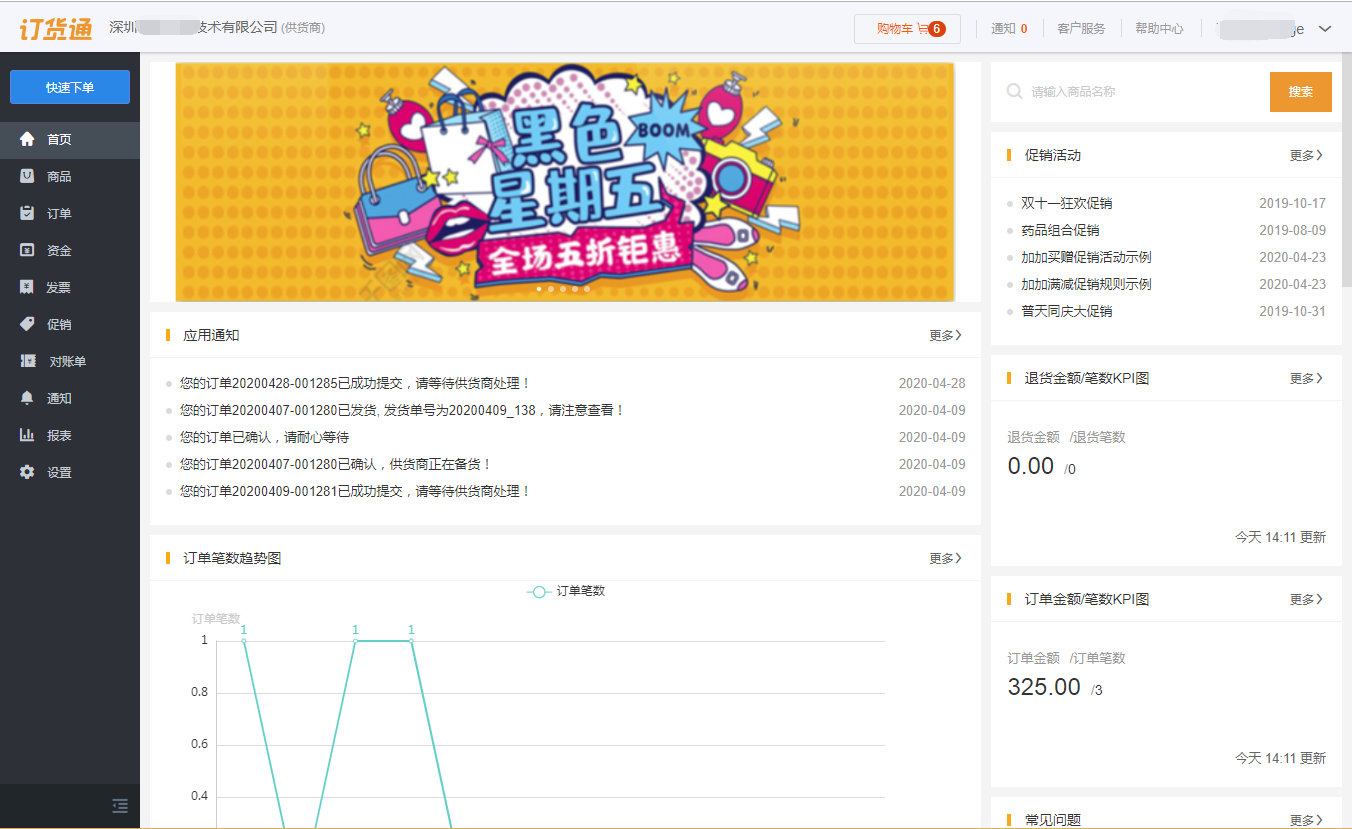The height and width of the screenshot is (829, 1352).
Task: Open the 购物车 button in header
Action: (x=907, y=29)
